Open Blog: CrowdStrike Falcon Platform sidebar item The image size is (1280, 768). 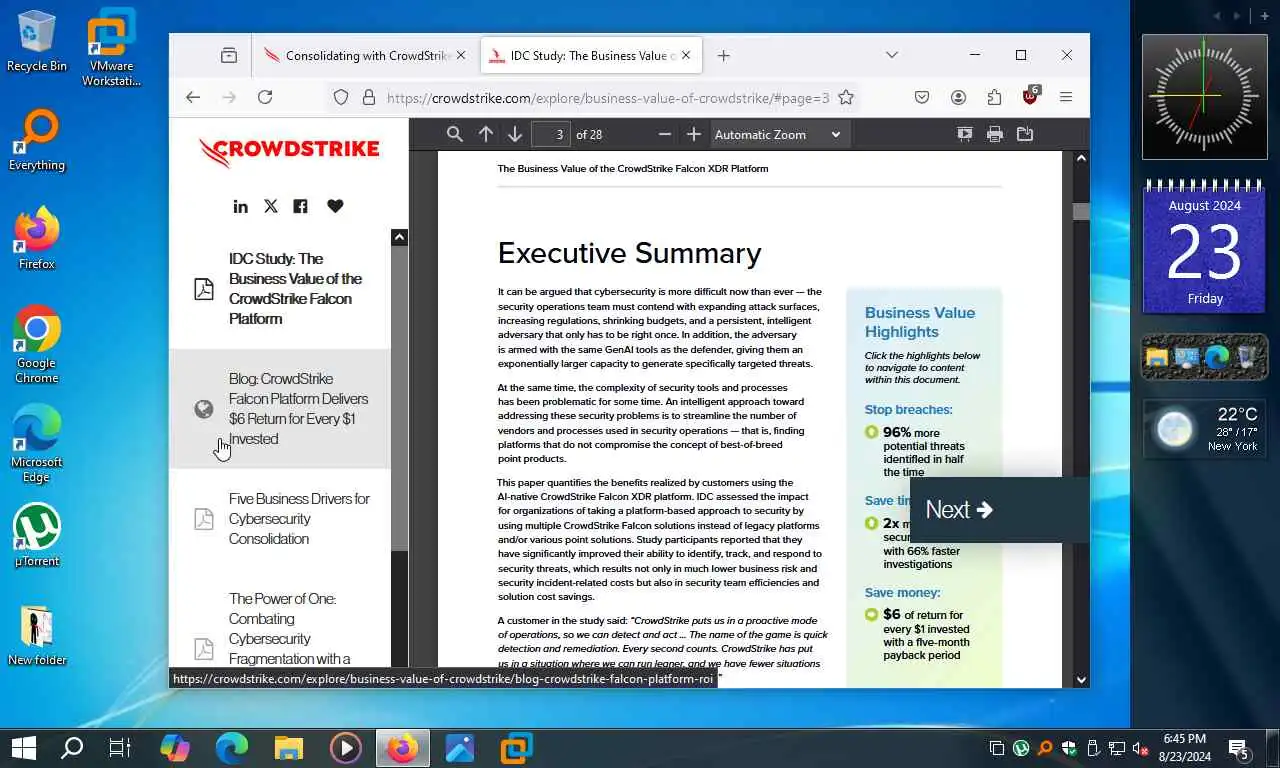pyautogui.click(x=280, y=409)
